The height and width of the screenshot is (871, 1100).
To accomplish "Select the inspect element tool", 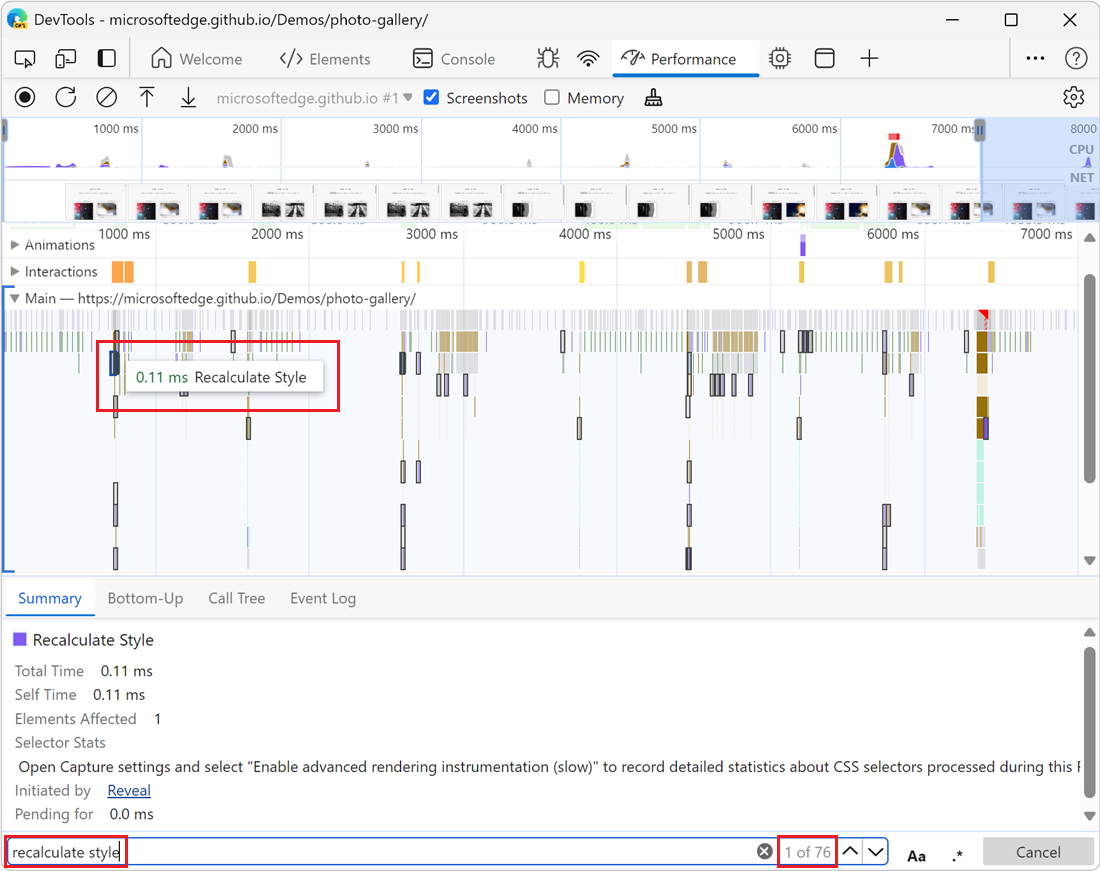I will pos(24,58).
